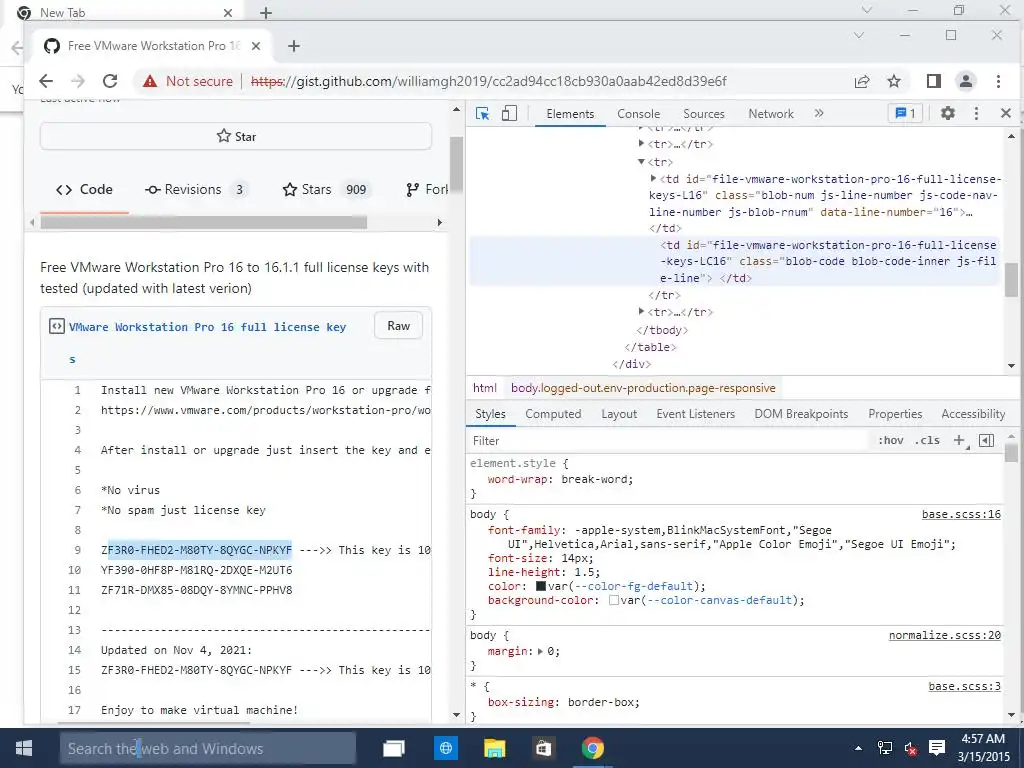Image resolution: width=1024 pixels, height=768 pixels.
Task: Open VMware Workstation Pro 16 file link
Action: (208, 327)
